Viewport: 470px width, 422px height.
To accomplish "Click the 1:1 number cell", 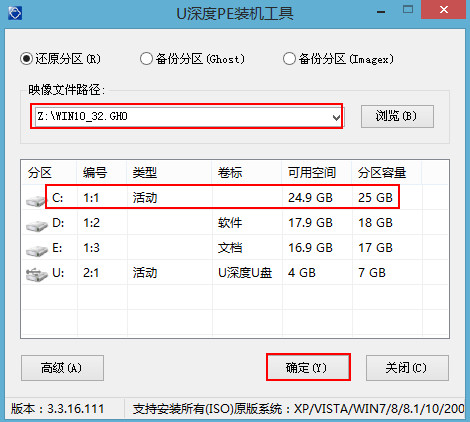I will pyautogui.click(x=91, y=198).
